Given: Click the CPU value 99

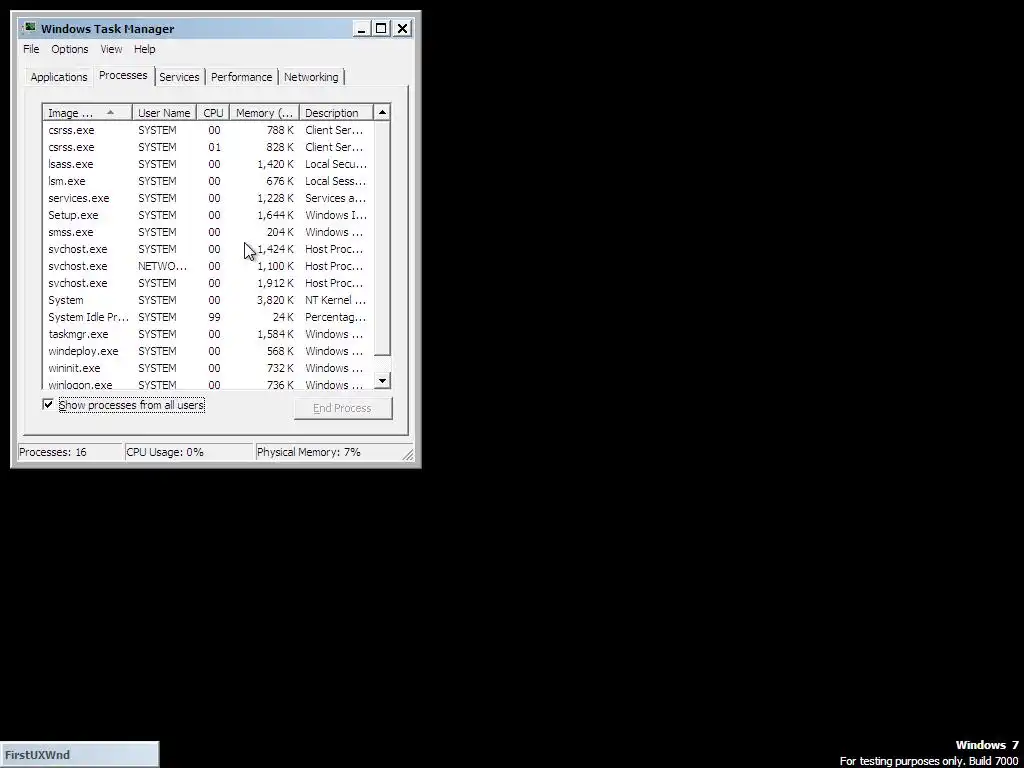Looking at the screenshot, I should point(214,317).
